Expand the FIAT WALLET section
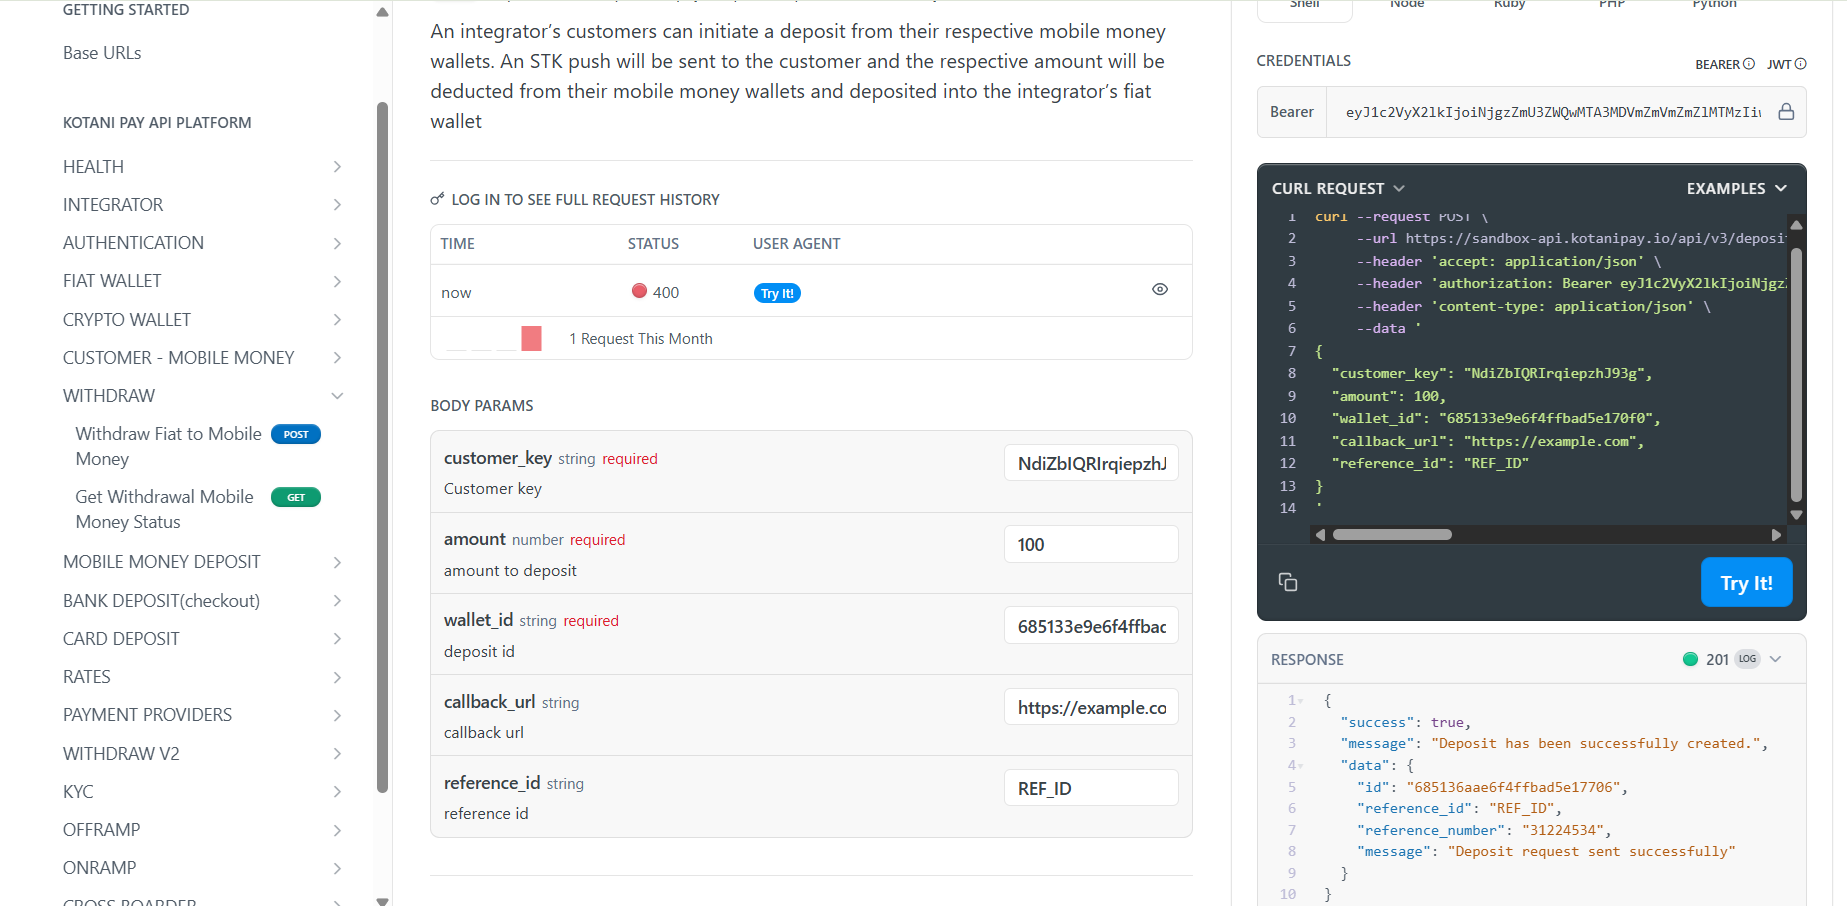The width and height of the screenshot is (1847, 906). [337, 281]
